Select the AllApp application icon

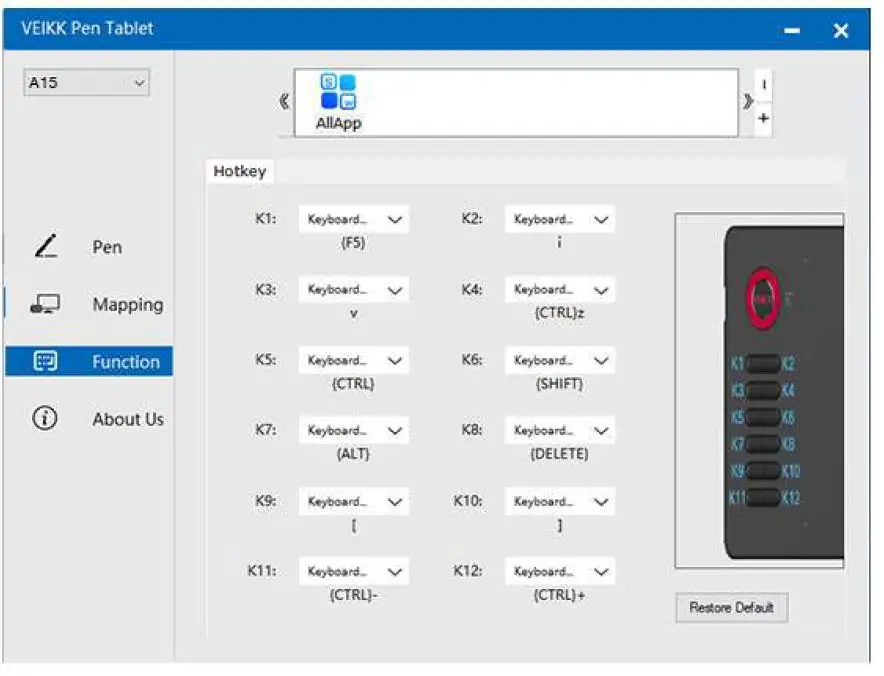click(x=338, y=102)
